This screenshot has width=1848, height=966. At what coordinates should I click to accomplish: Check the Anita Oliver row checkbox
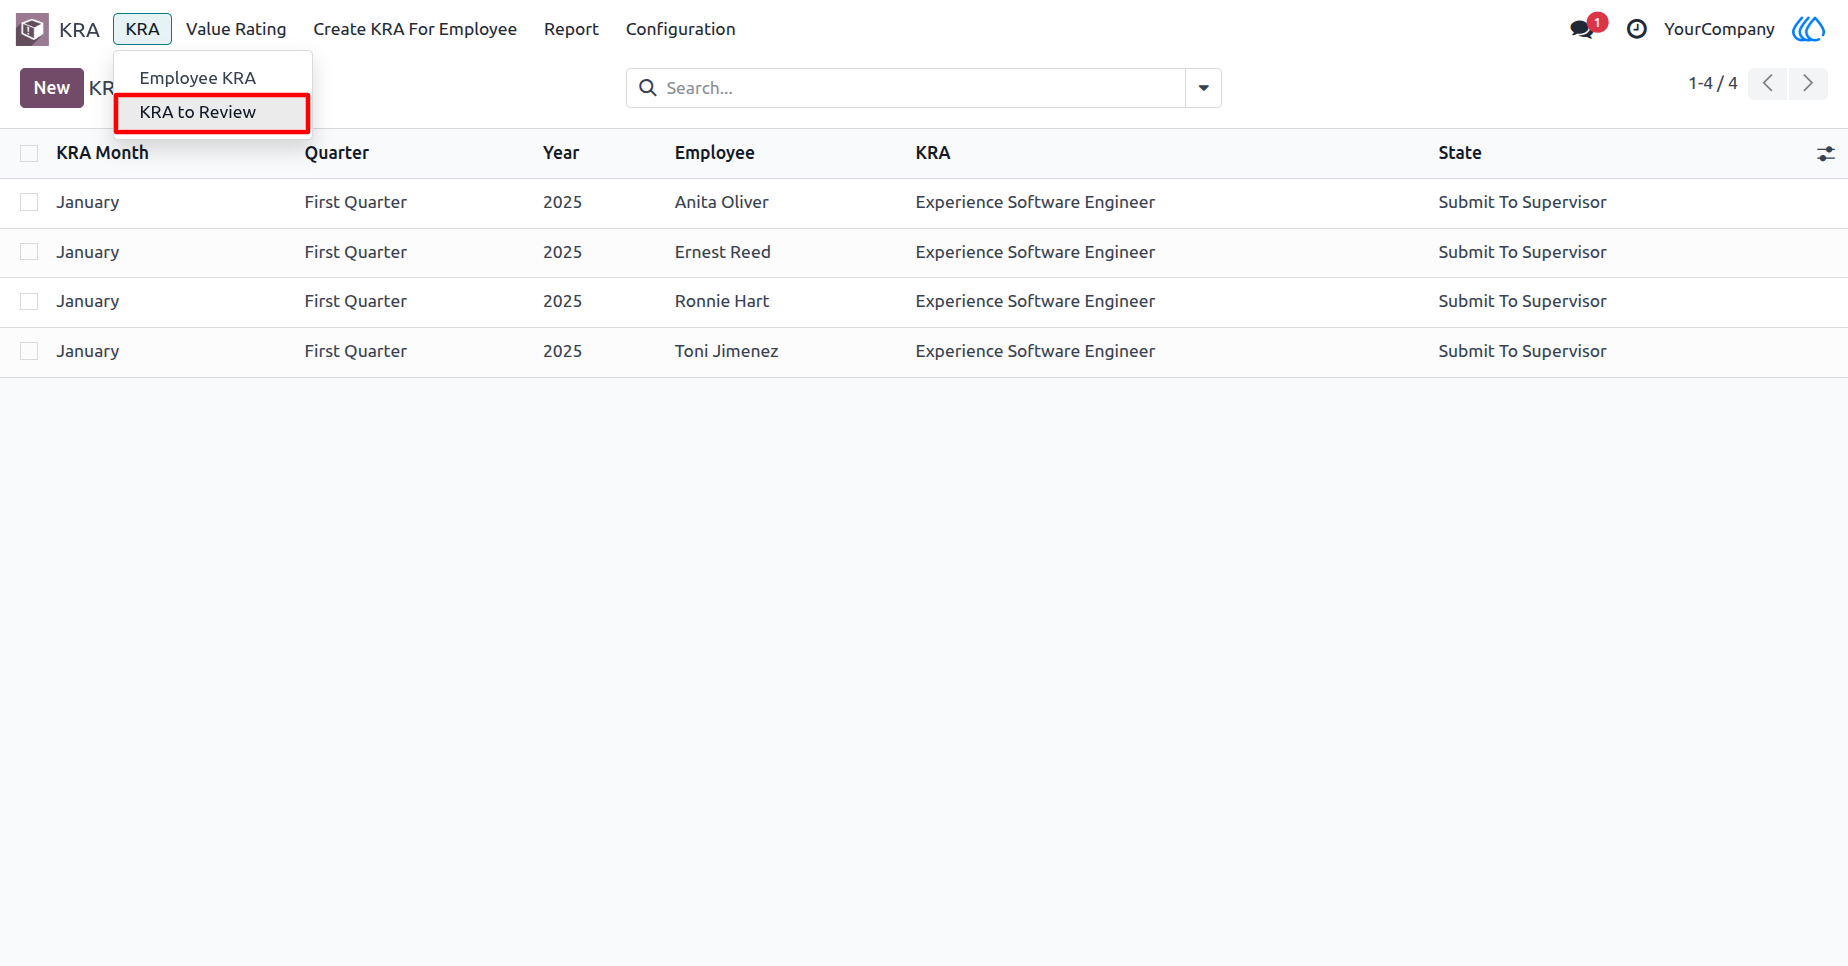29,202
